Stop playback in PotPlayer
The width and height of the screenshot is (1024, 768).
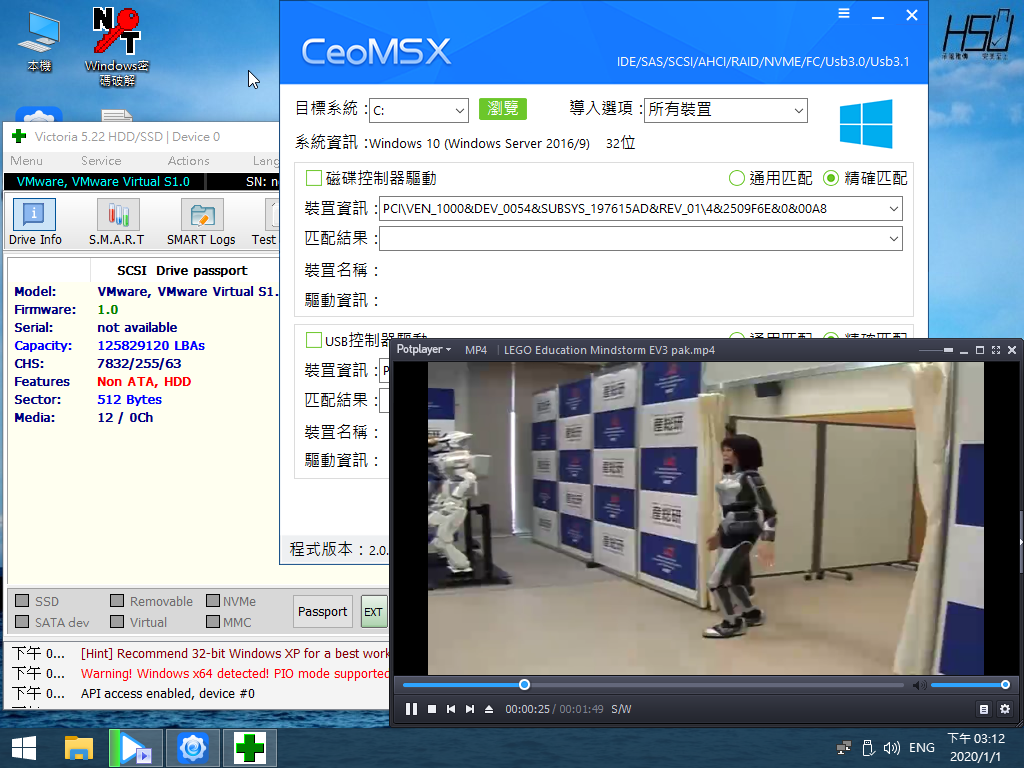click(x=432, y=709)
